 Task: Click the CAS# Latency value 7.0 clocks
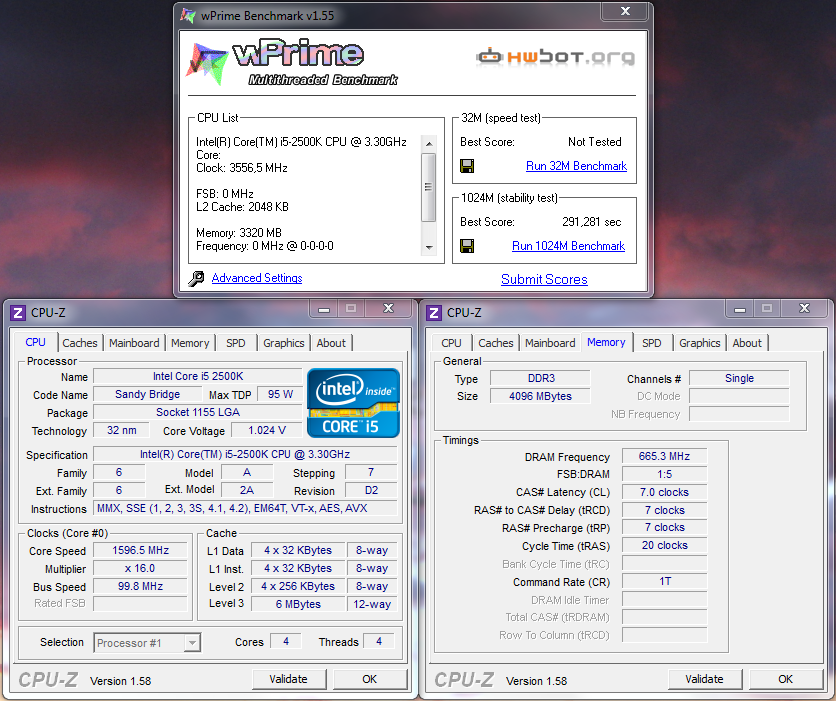coord(664,493)
